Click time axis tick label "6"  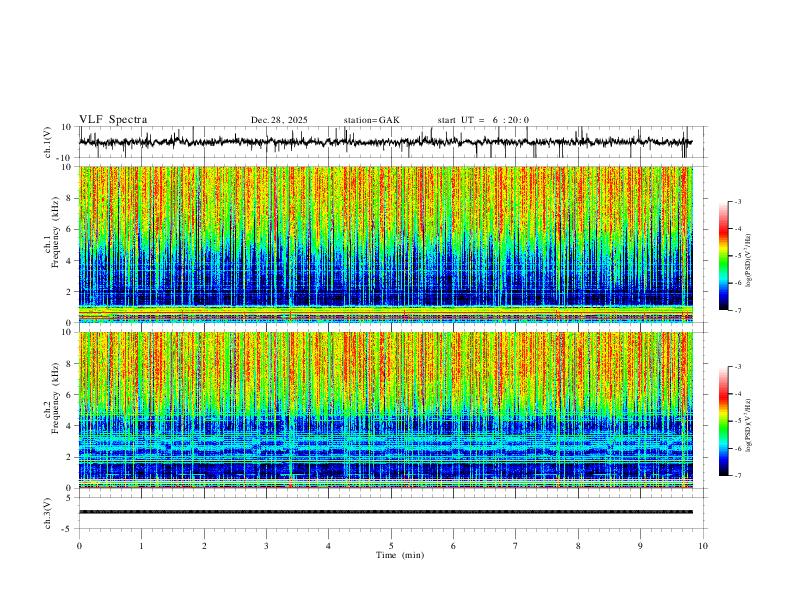point(454,546)
